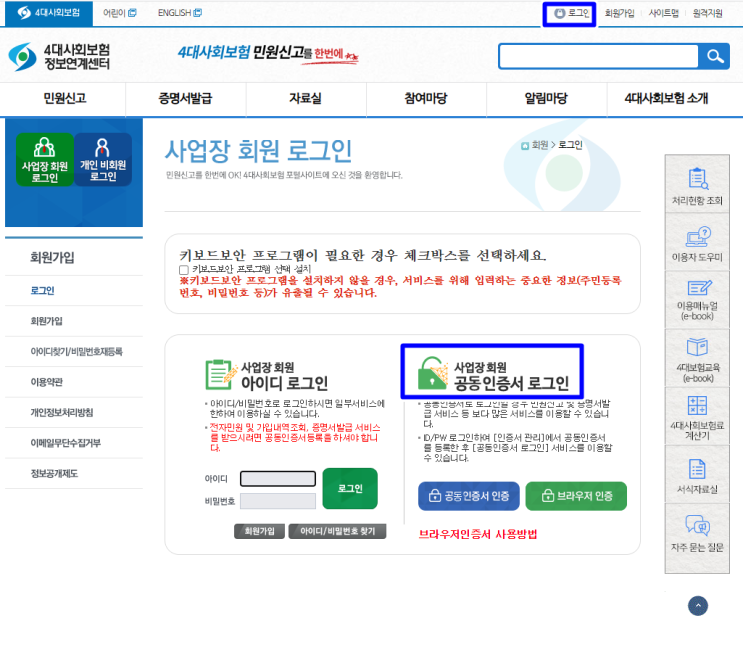Click the 아이디 input field
Screen dimensions: 743x655
click(x=278, y=479)
